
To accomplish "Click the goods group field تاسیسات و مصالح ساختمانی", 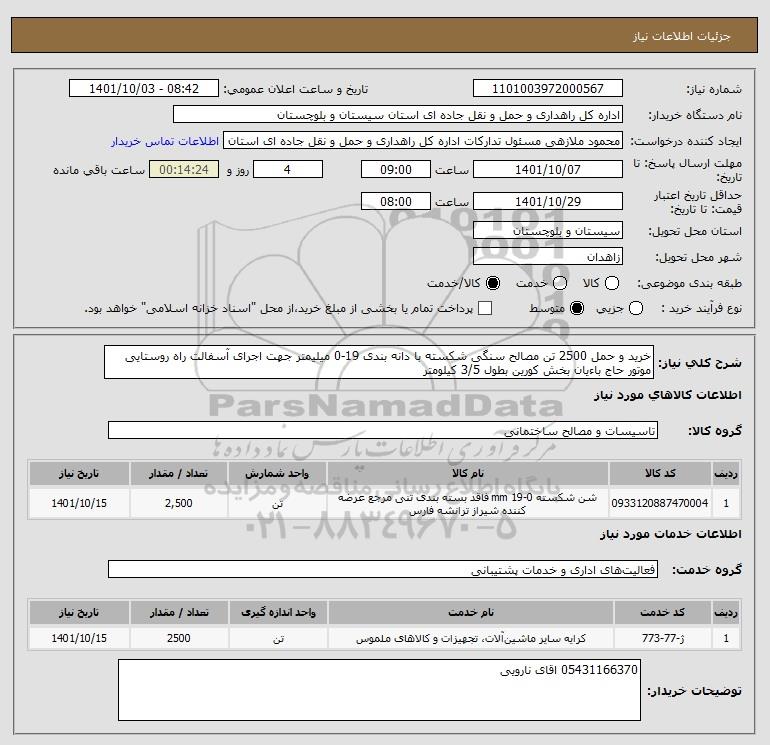I will click(x=383, y=430).
